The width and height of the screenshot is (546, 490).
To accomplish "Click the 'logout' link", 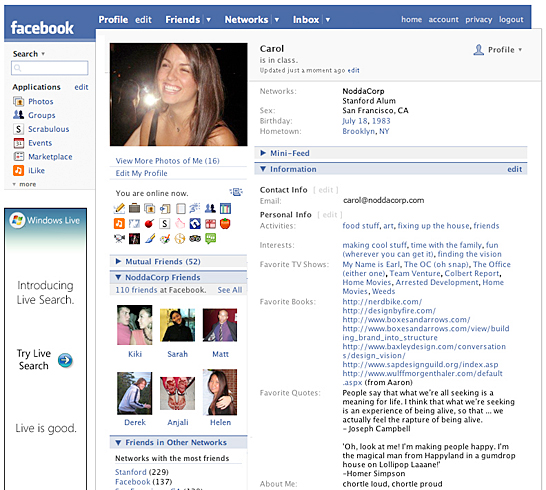I will [x=511, y=20].
